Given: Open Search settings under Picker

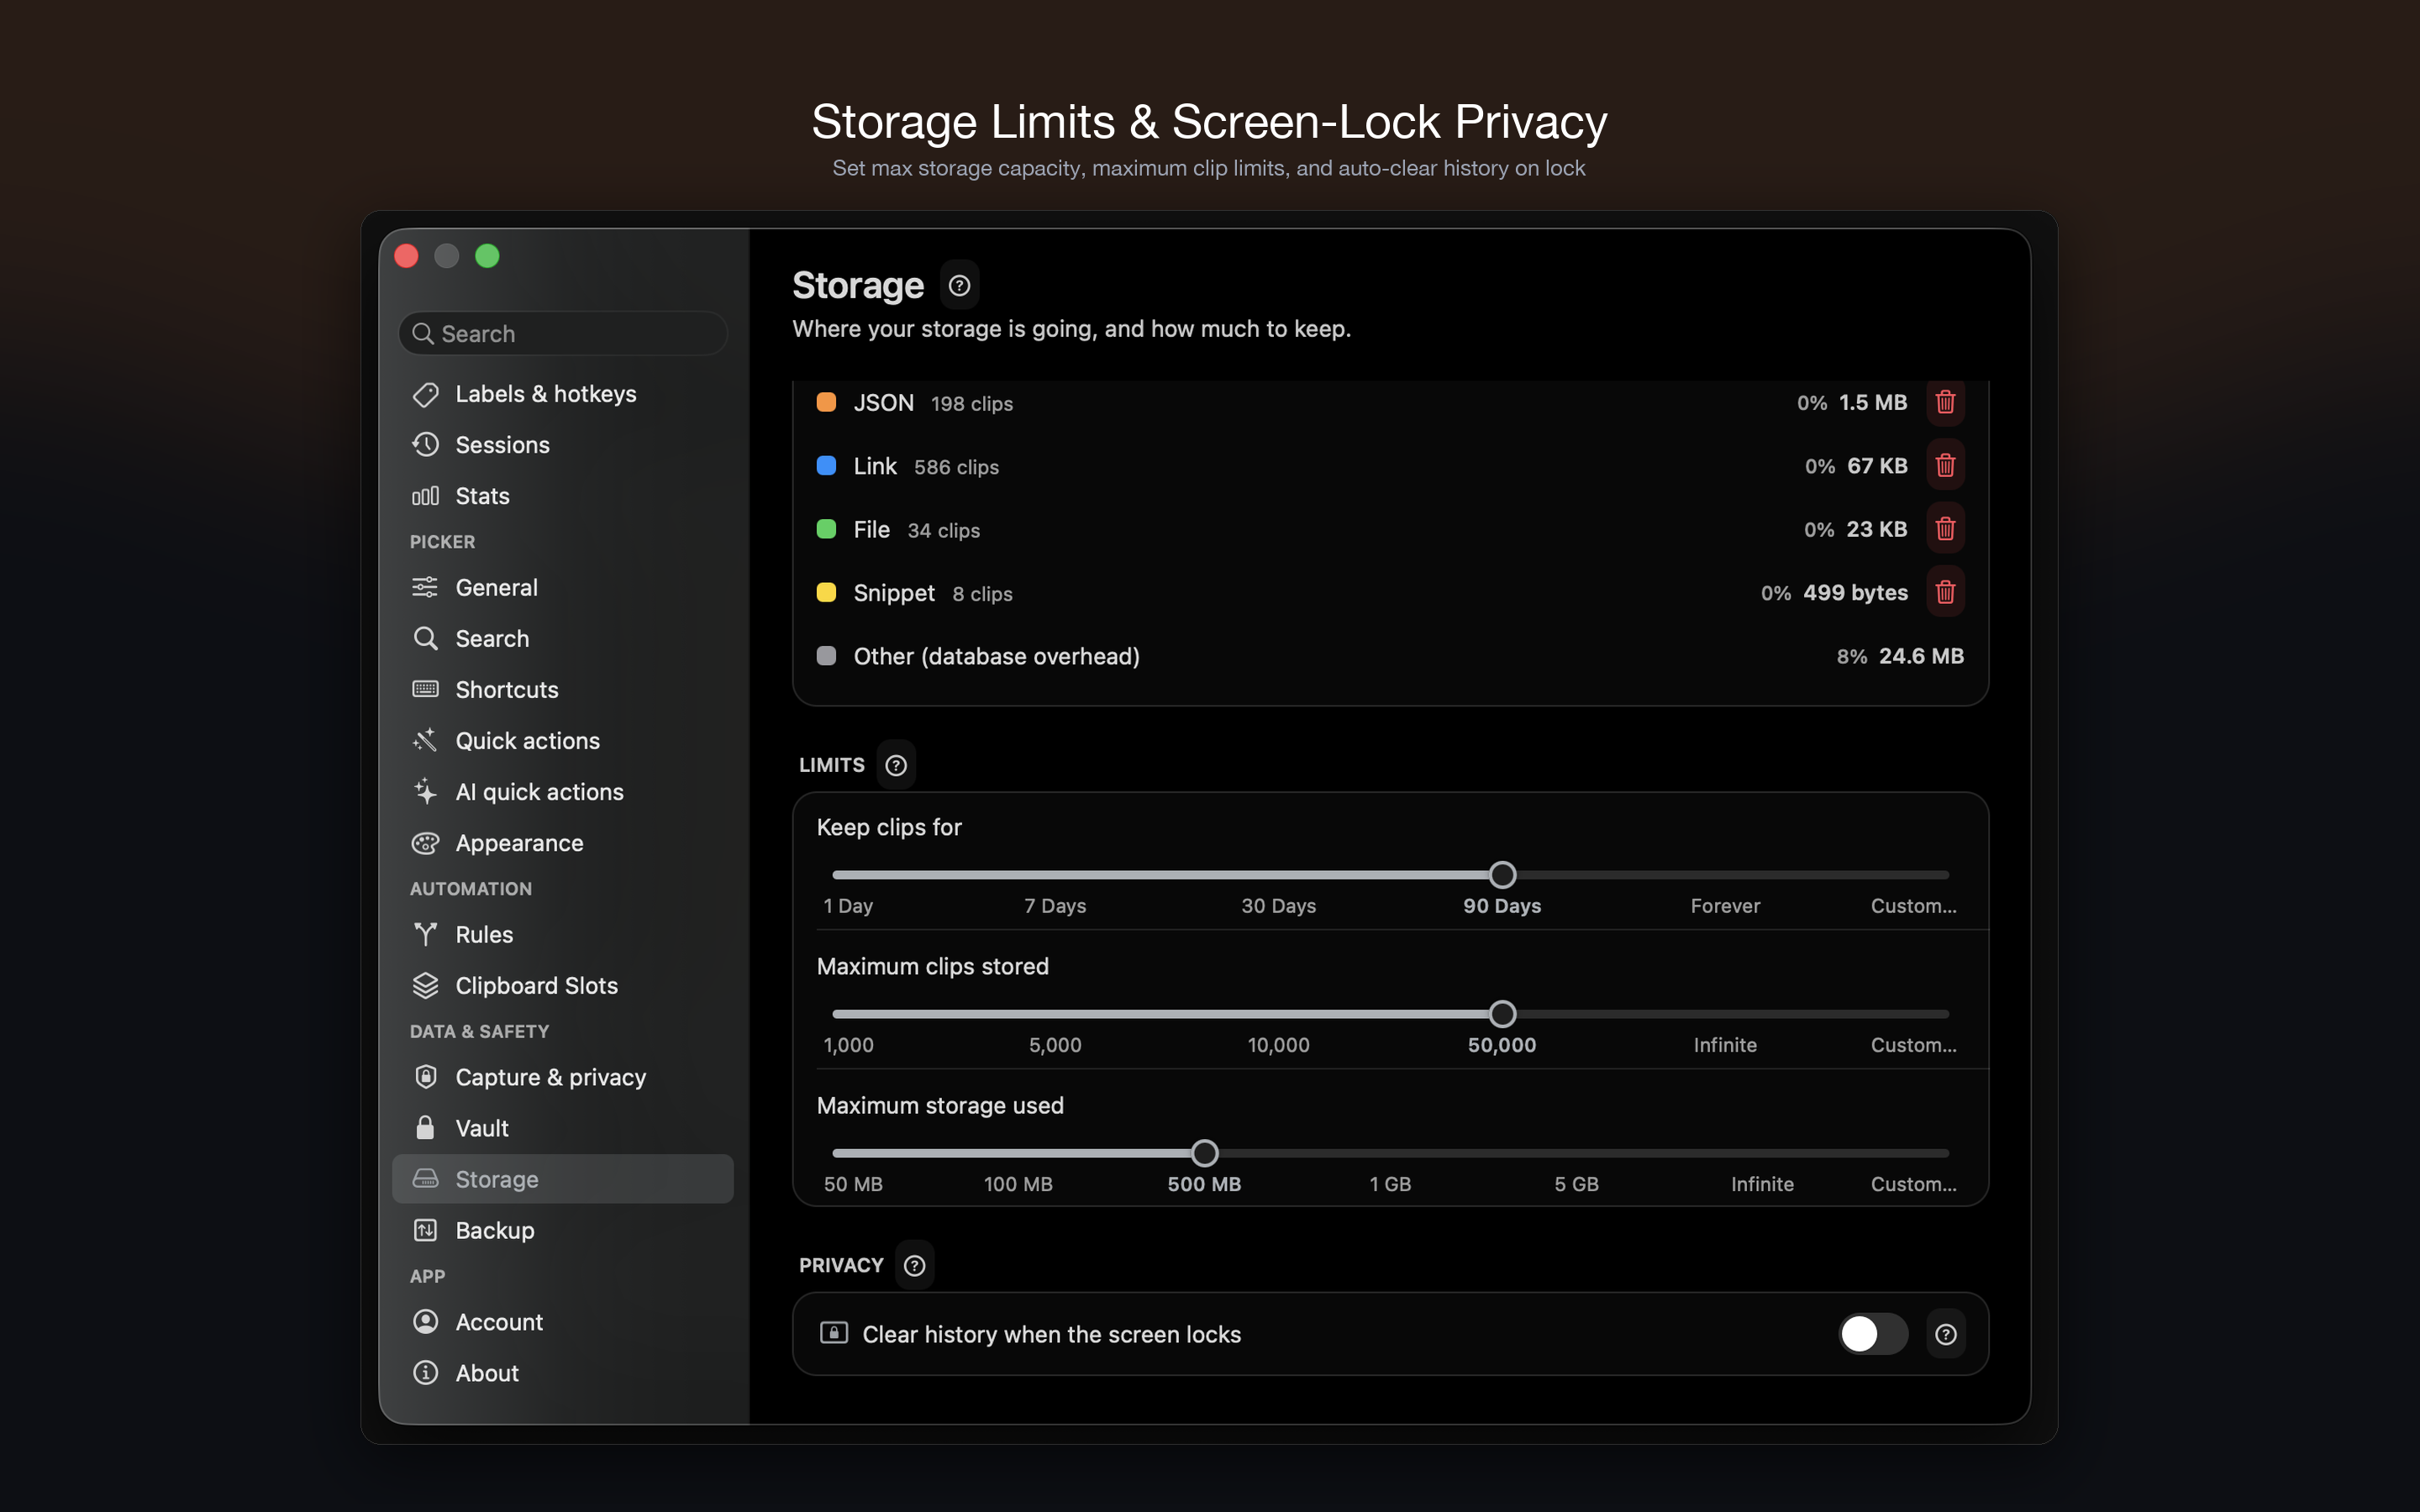Looking at the screenshot, I should pos(562,638).
